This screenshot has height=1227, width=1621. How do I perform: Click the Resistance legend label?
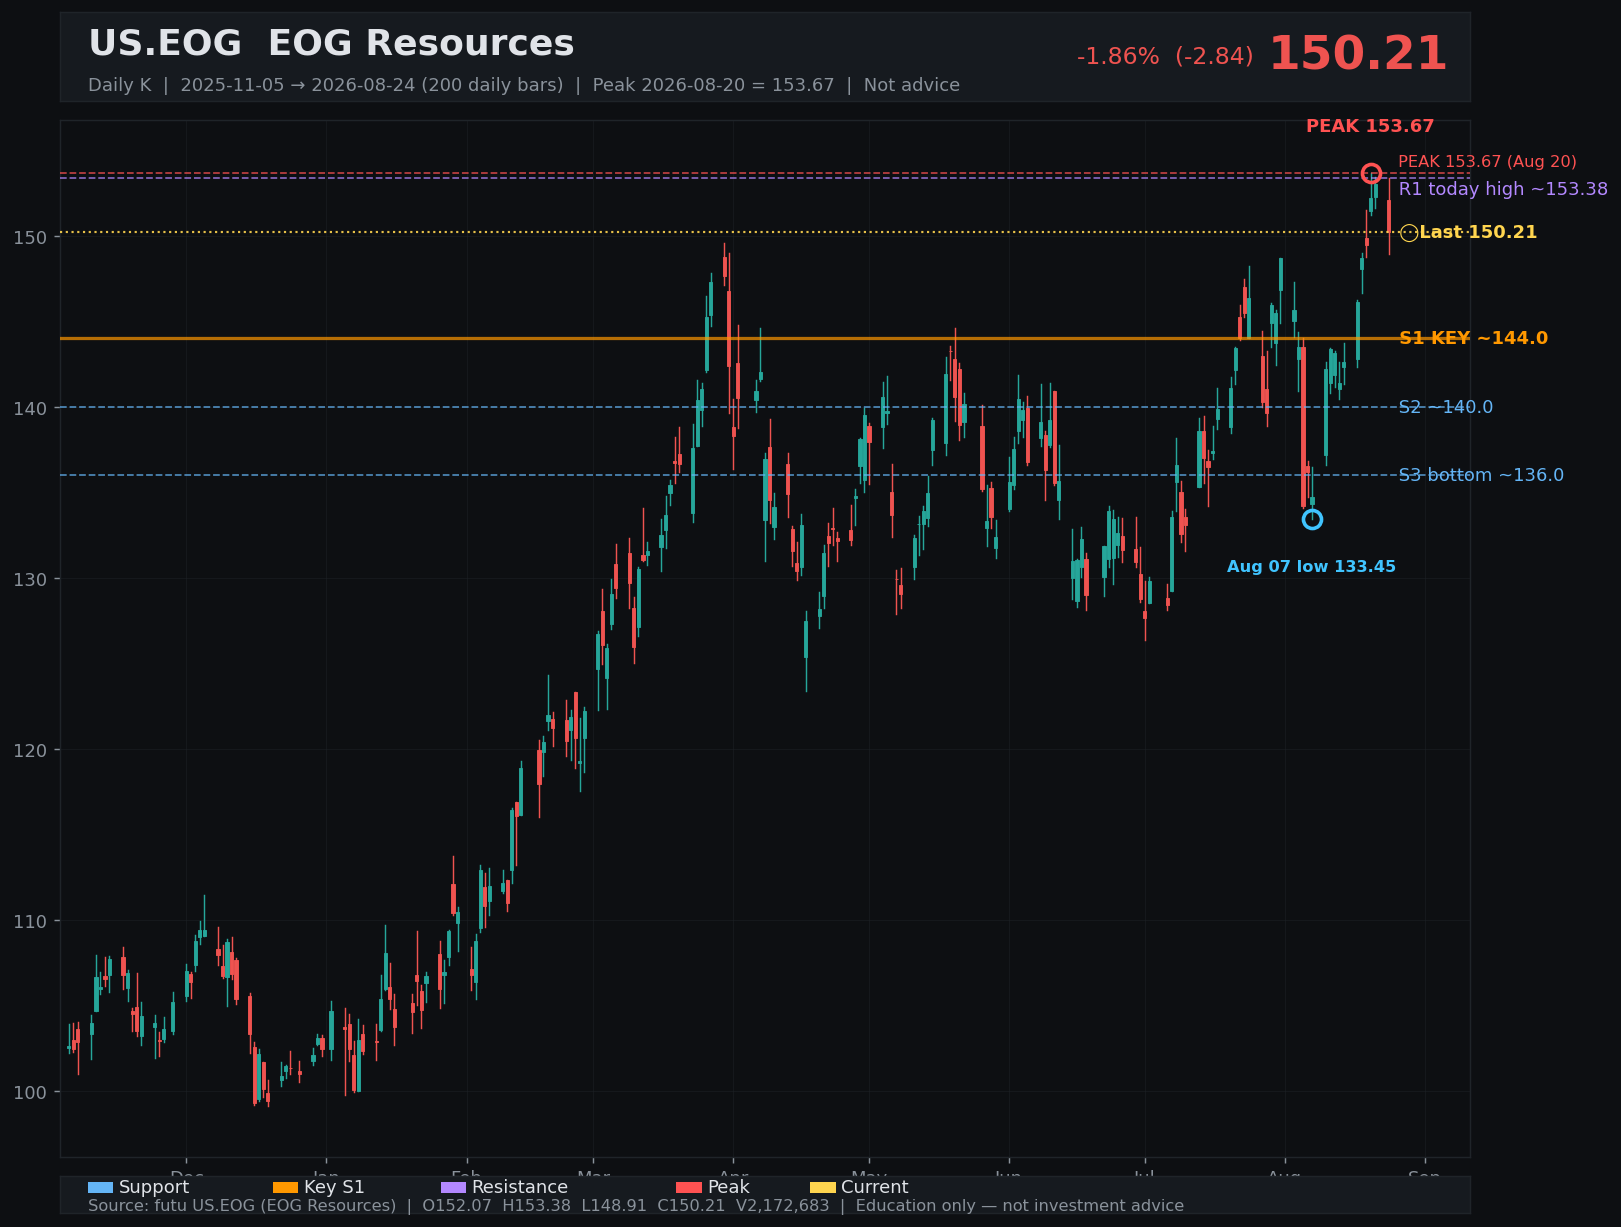(520, 1187)
